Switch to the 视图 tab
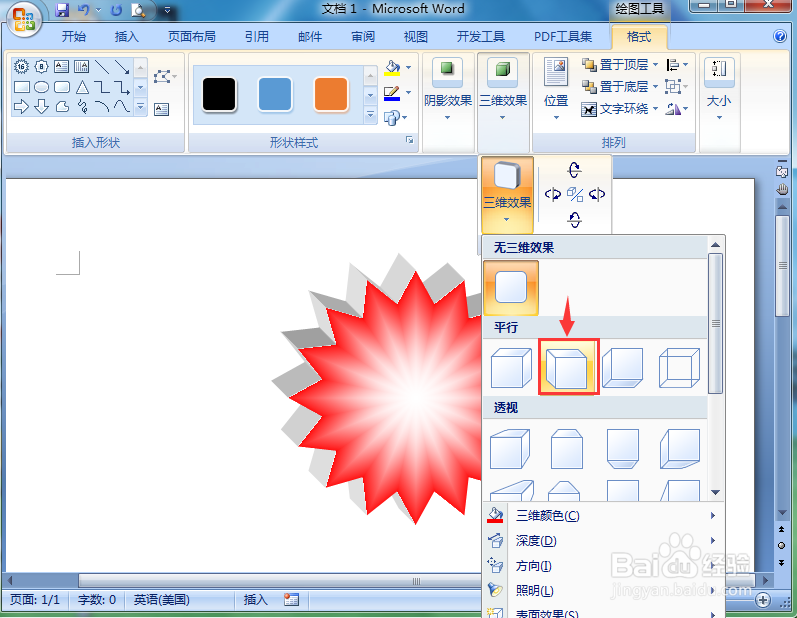 tap(415, 37)
